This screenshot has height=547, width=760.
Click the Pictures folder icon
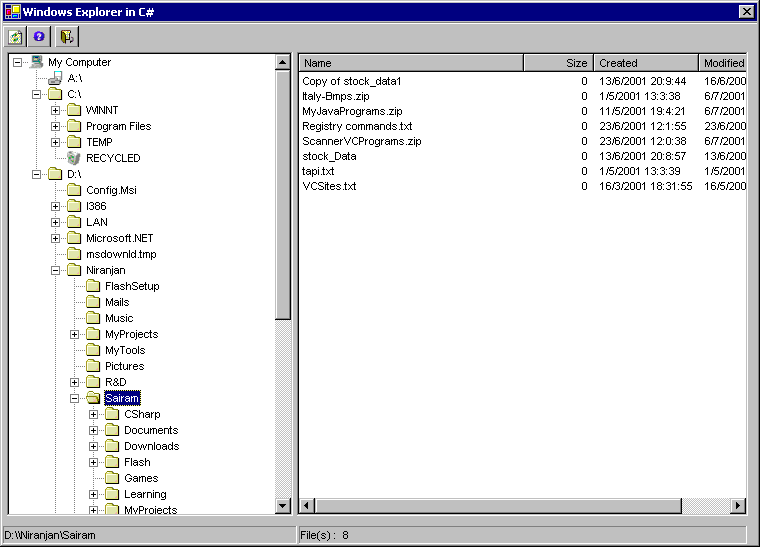point(93,366)
